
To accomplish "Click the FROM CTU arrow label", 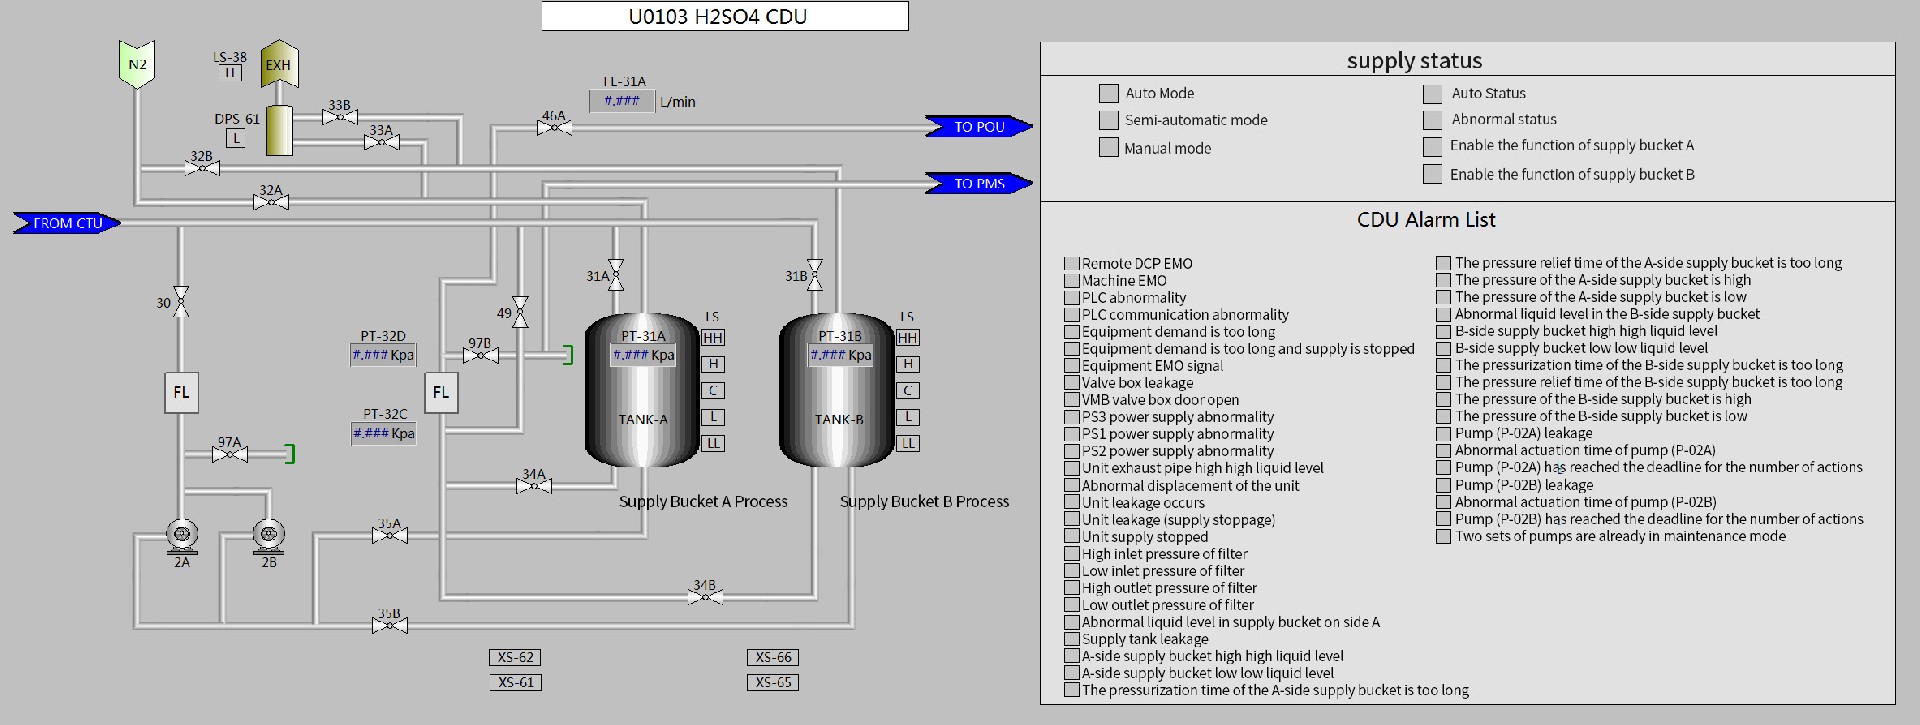I will click(67, 223).
